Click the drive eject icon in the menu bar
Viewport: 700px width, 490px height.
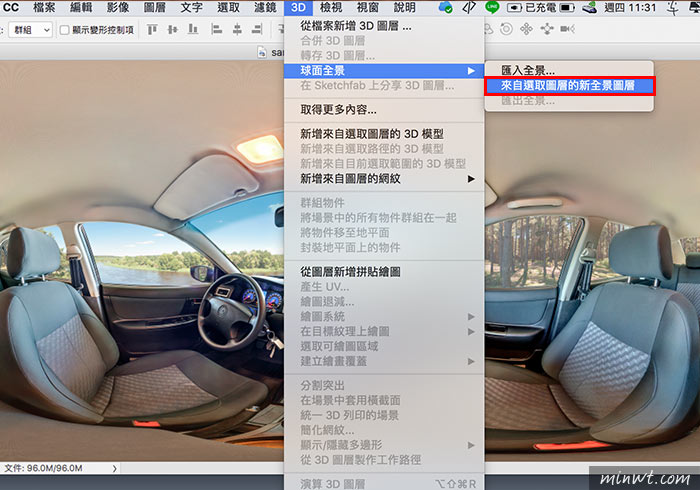pyautogui.click(x=590, y=8)
